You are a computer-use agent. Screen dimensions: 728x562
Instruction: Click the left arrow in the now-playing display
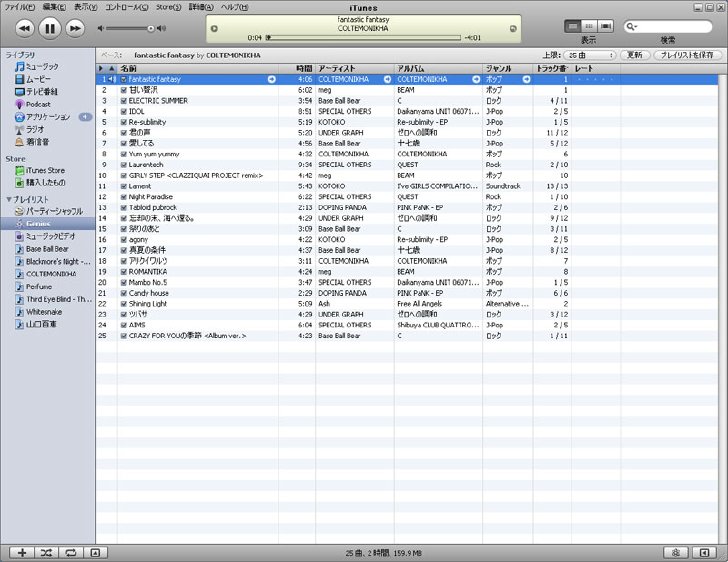214,29
